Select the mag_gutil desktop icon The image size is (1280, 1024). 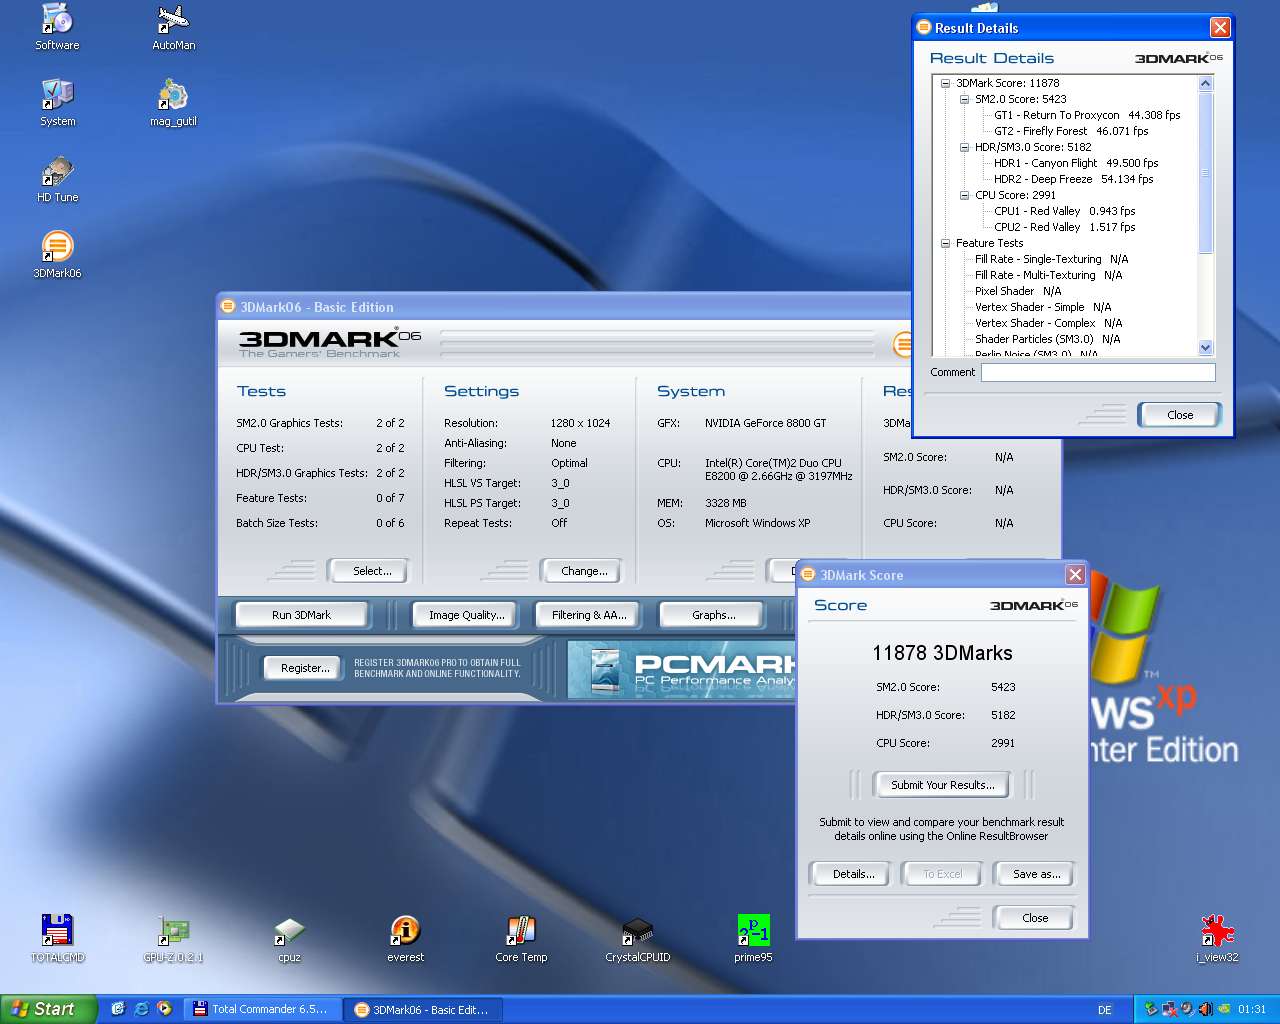pyautogui.click(x=173, y=103)
